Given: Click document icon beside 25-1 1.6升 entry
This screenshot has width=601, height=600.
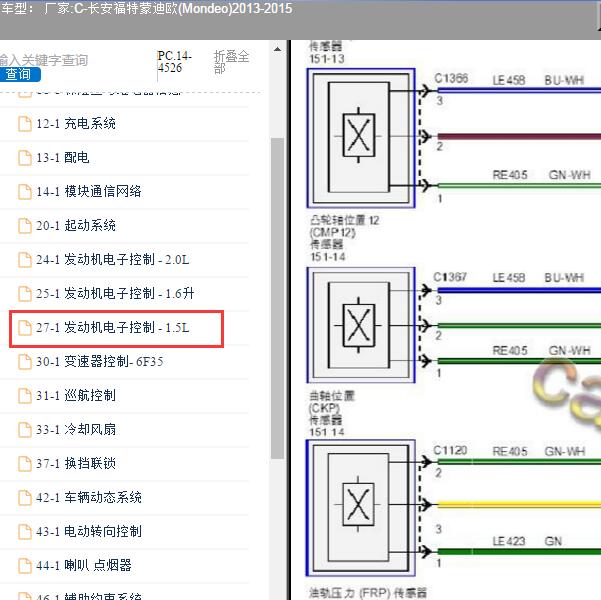Looking at the screenshot, I should [x=25, y=294].
